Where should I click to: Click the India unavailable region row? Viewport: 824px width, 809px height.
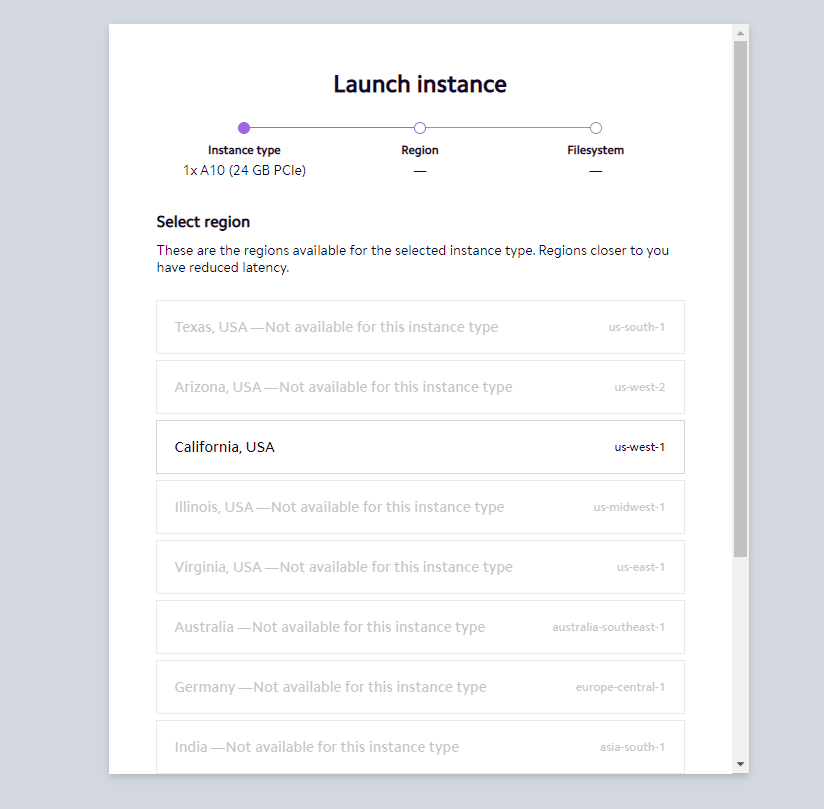(x=420, y=746)
